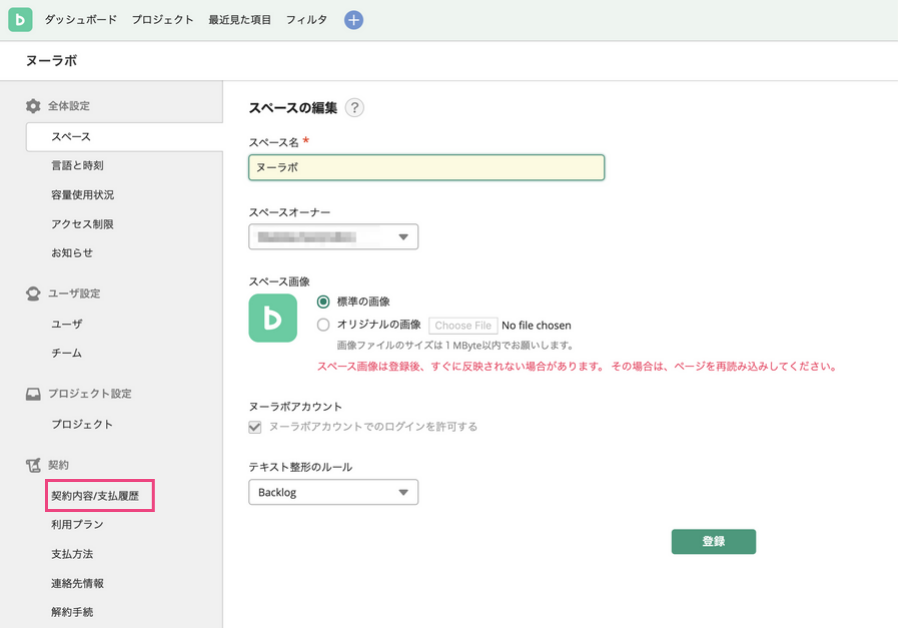The width and height of the screenshot is (898, 629).
Task: Click the プロジェクト設定 tray icon
Action: click(33, 394)
